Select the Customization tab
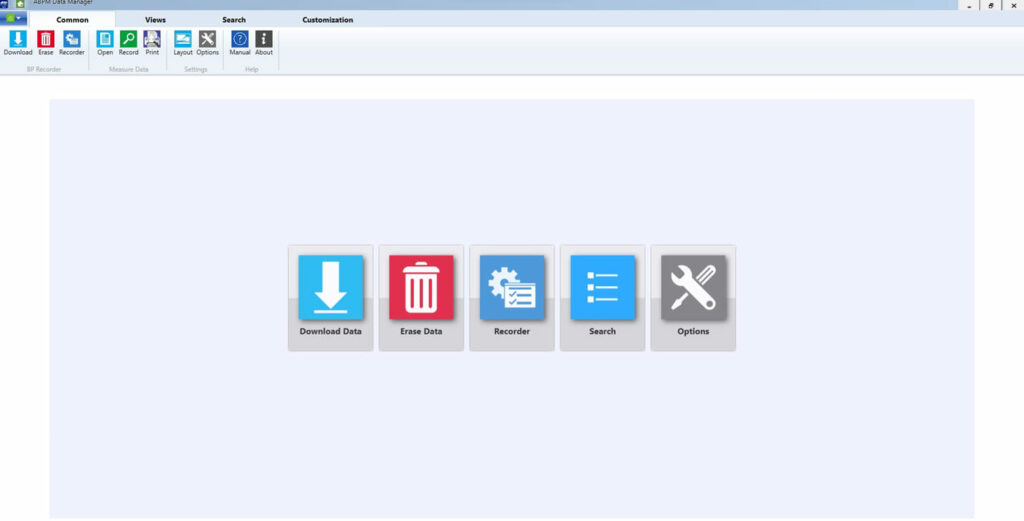The height and width of the screenshot is (521, 1024). point(328,20)
